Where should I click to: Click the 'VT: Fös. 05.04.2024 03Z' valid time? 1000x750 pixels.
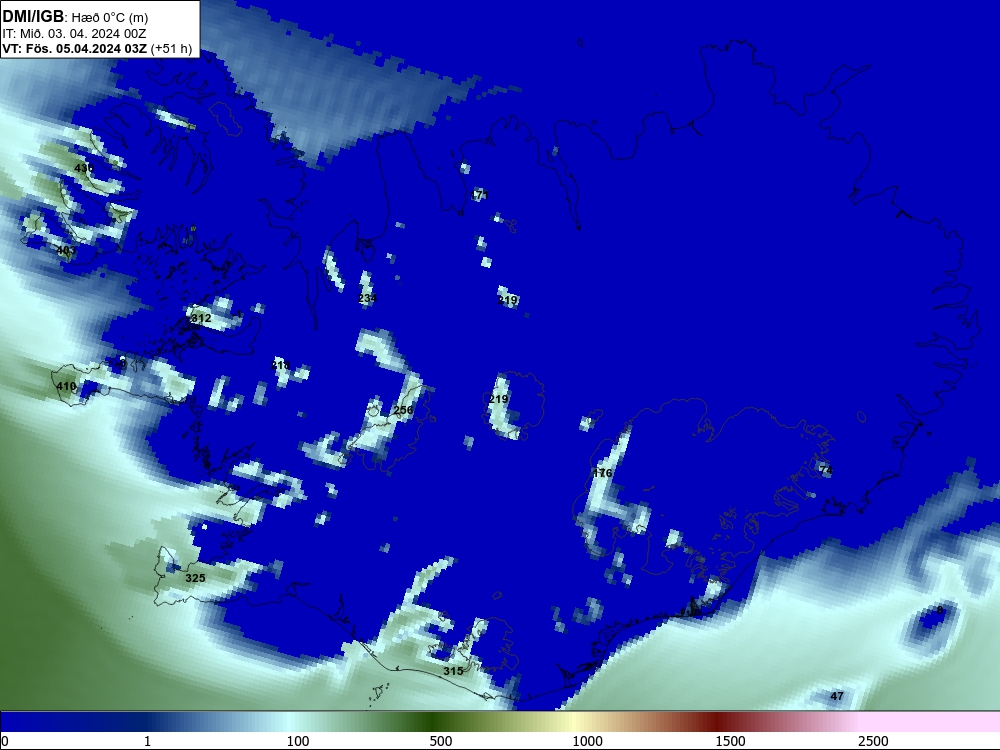(75, 48)
